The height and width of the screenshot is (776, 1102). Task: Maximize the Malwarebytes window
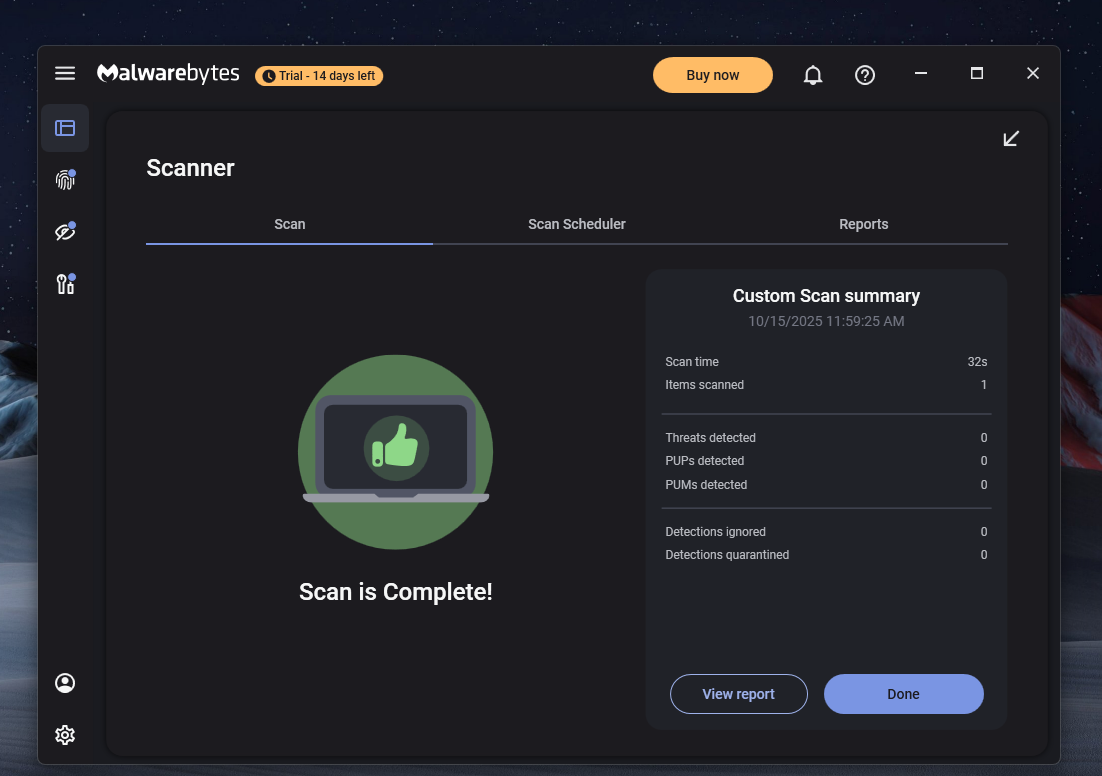977,73
